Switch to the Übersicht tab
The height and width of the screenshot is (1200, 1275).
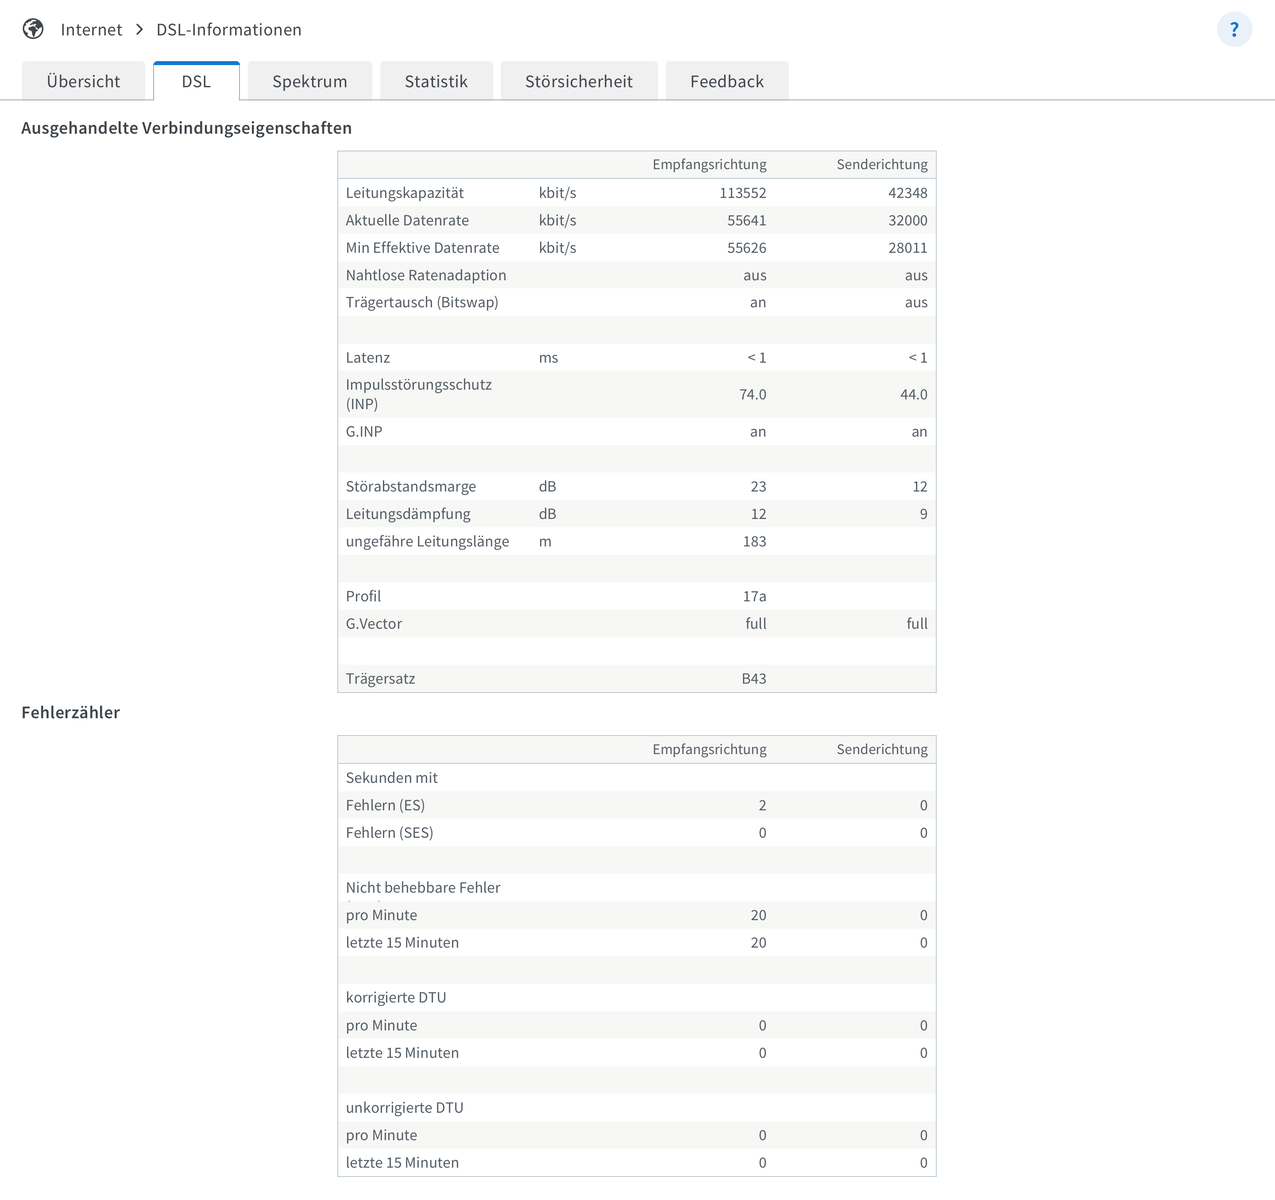click(83, 82)
